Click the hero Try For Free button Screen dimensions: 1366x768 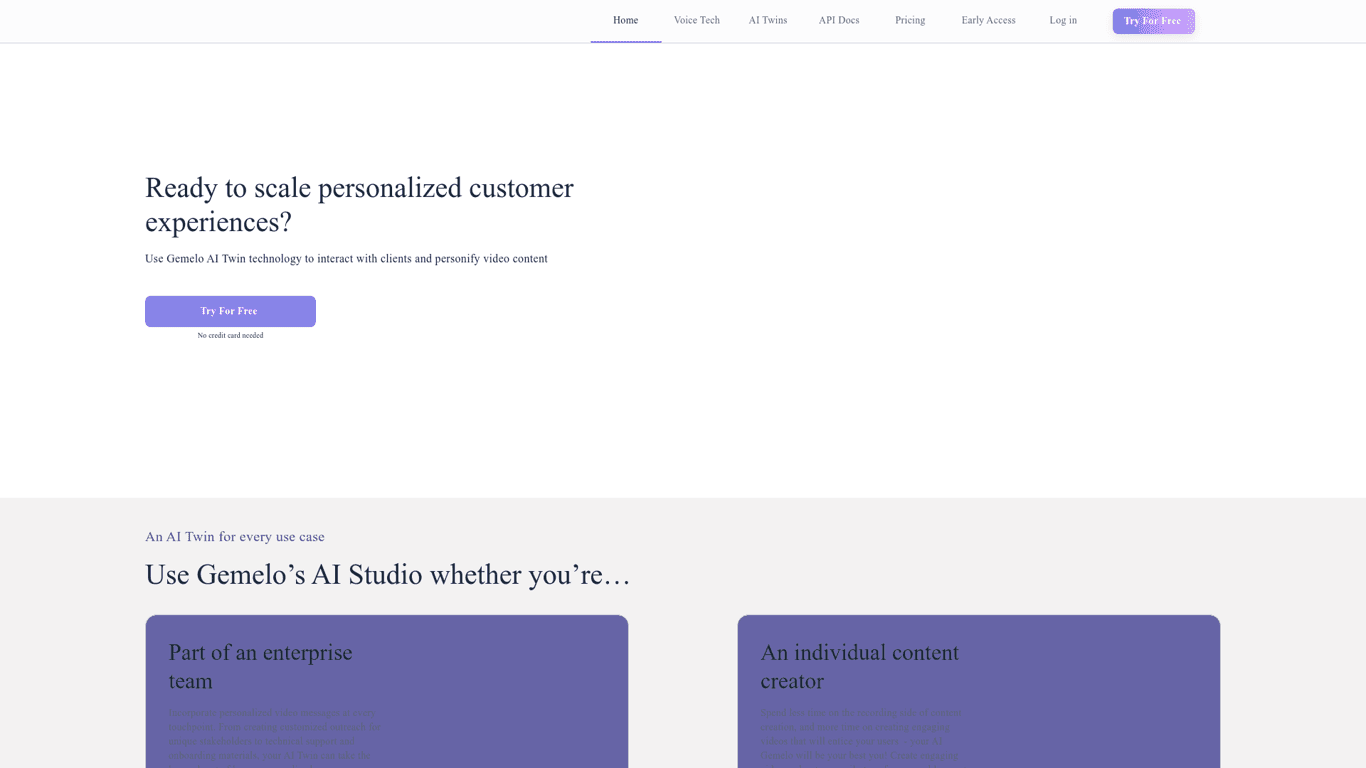(x=230, y=311)
